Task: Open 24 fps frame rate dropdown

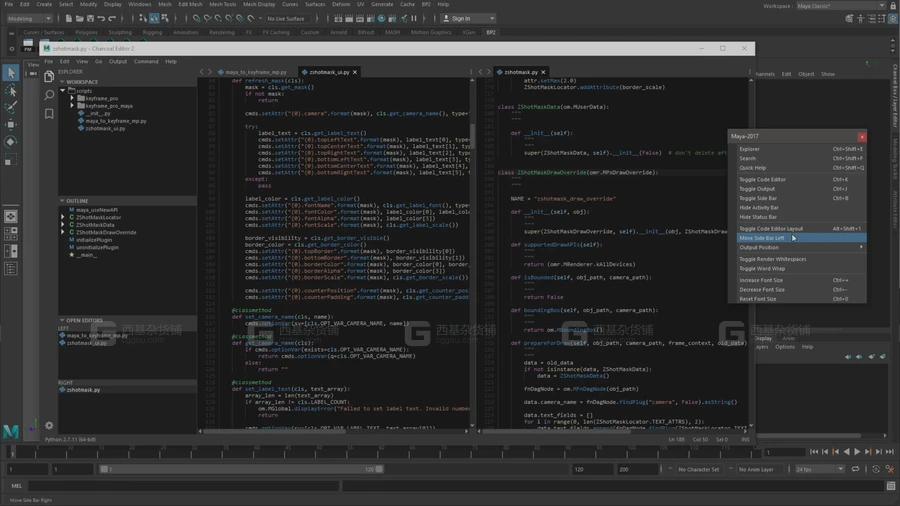Action: 819,469
